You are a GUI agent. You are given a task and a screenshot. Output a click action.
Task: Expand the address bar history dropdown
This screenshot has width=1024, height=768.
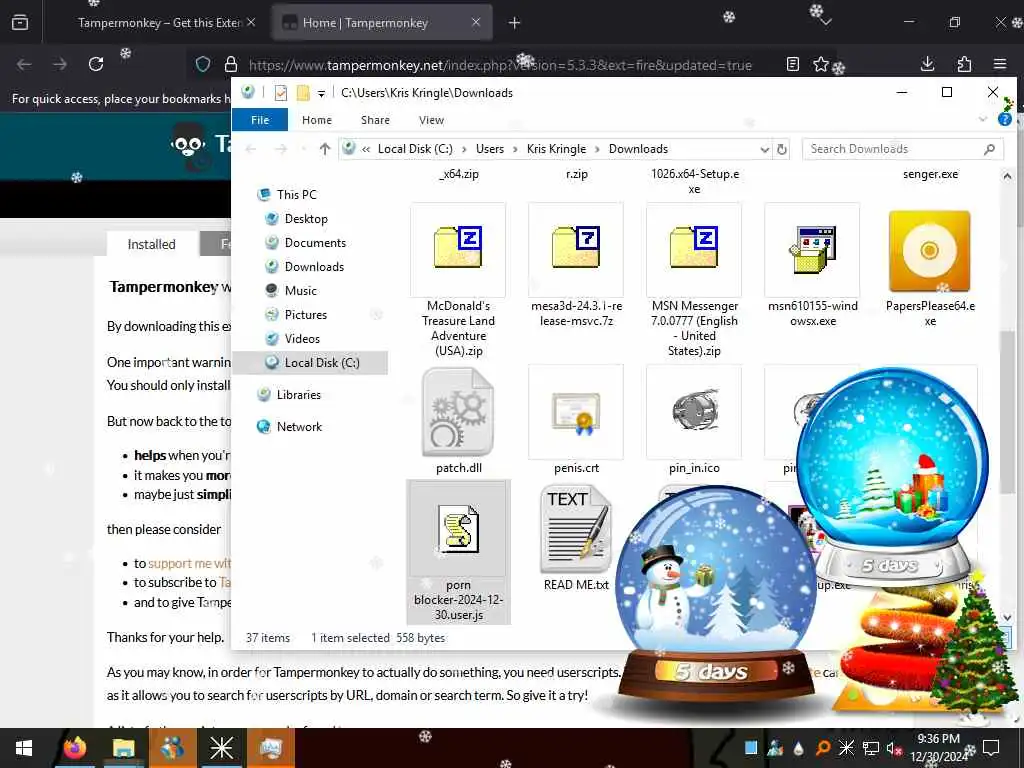764,150
